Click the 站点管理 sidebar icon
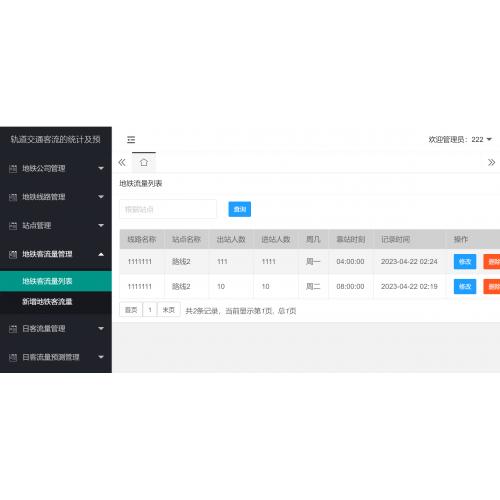The height and width of the screenshot is (500, 500). click(x=13, y=226)
